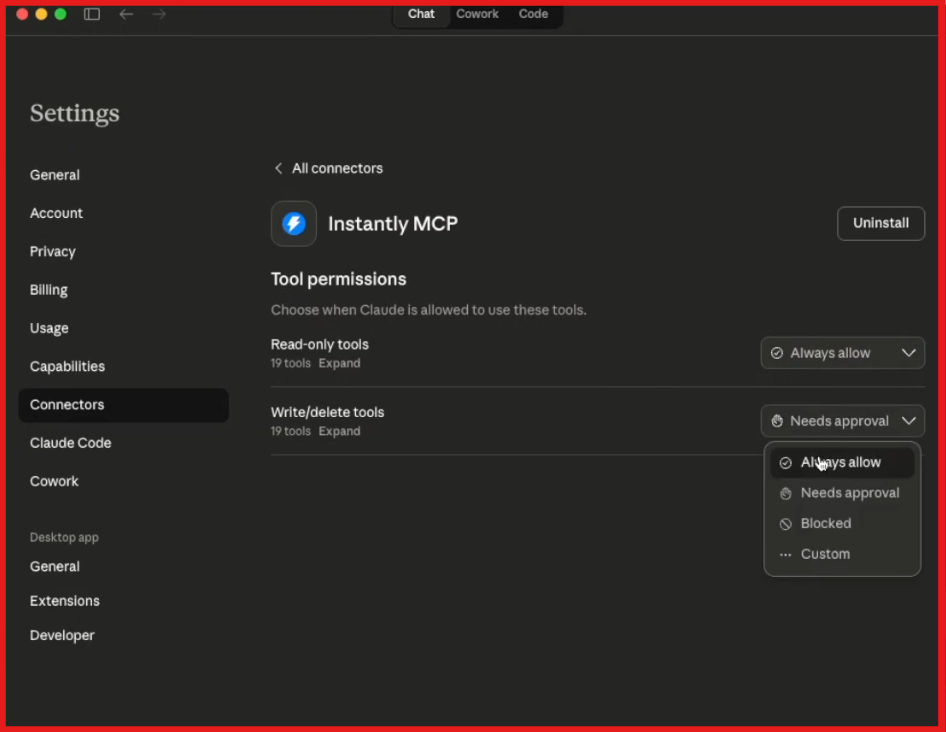Click the back chevron beside All connectors
946x732 pixels.
[x=278, y=168]
